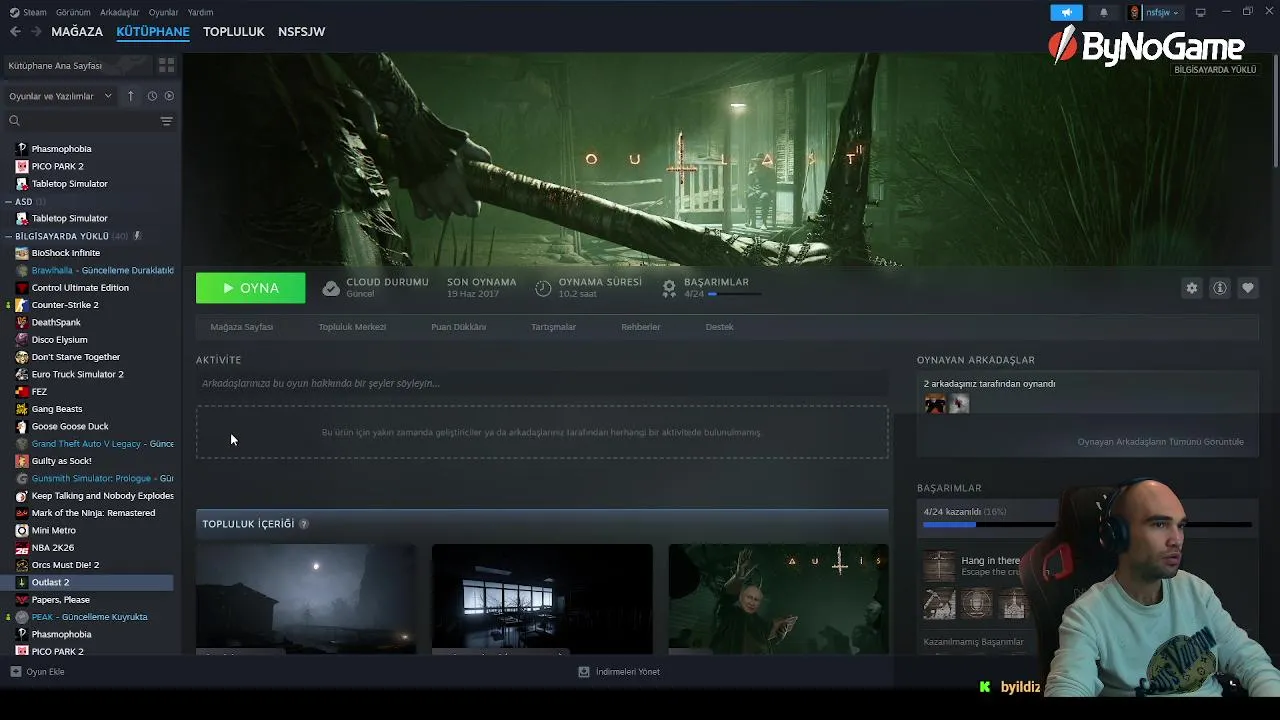Select Don't Starve Together in library
Screen dimensions: 1280x720
(x=75, y=357)
